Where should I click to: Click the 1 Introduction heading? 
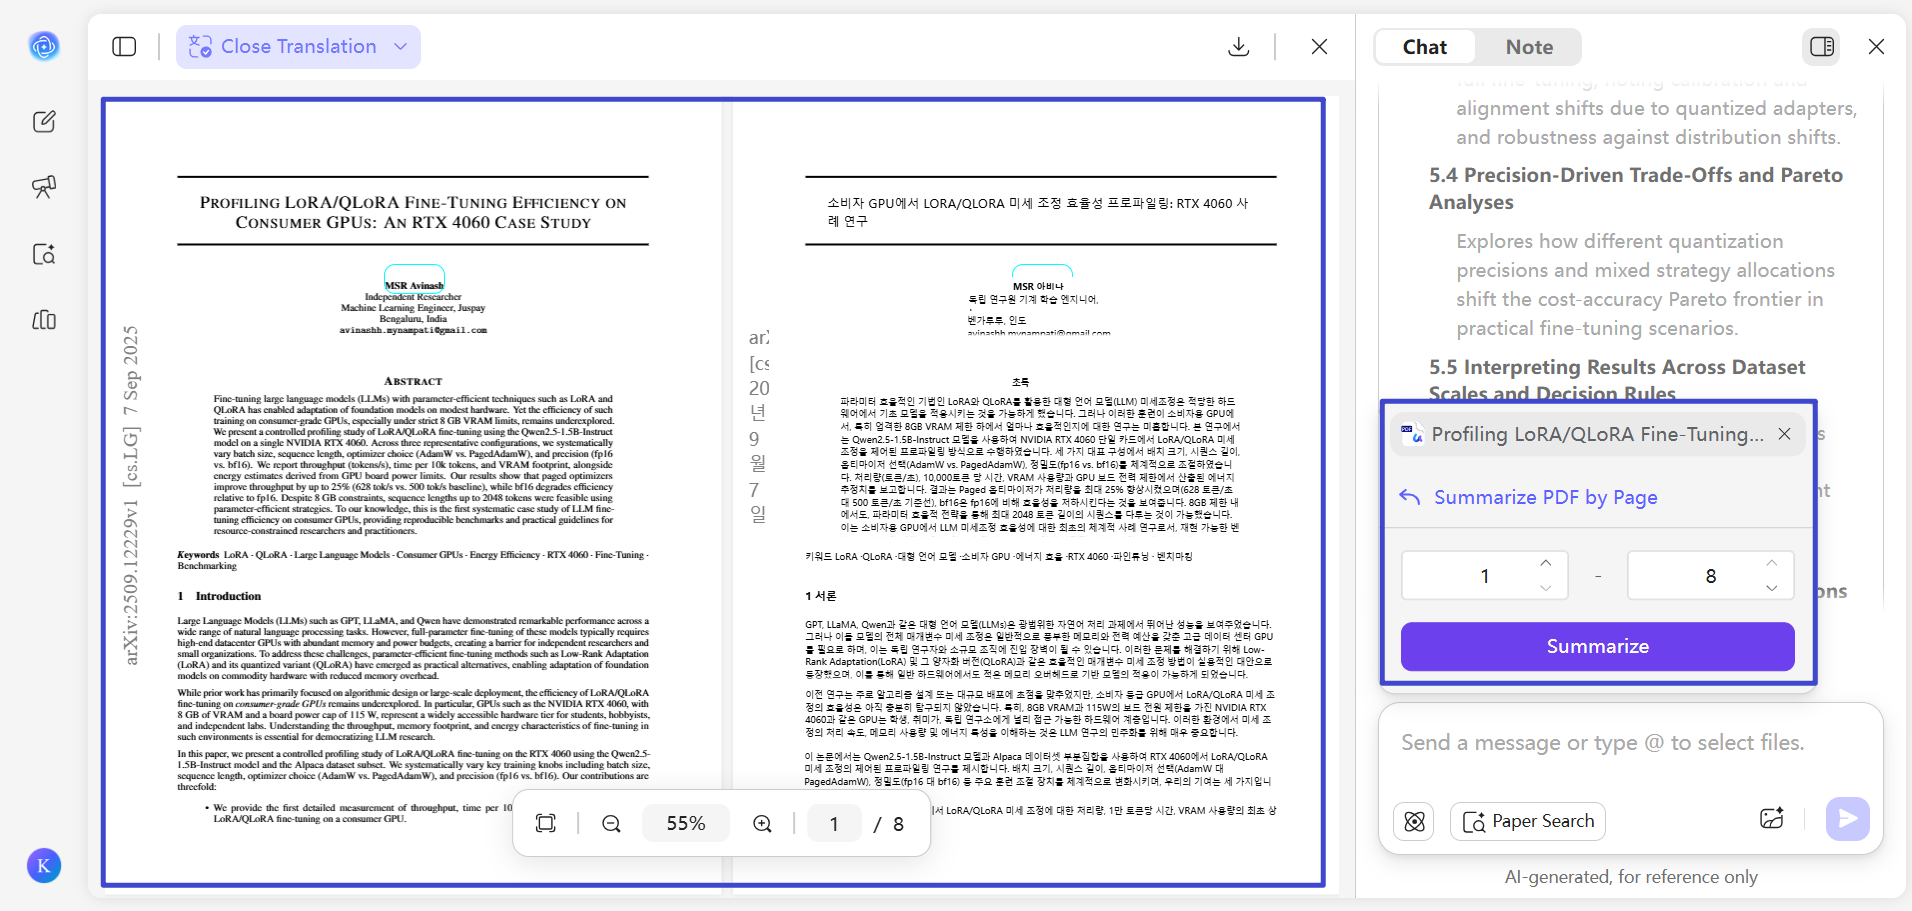(x=219, y=596)
